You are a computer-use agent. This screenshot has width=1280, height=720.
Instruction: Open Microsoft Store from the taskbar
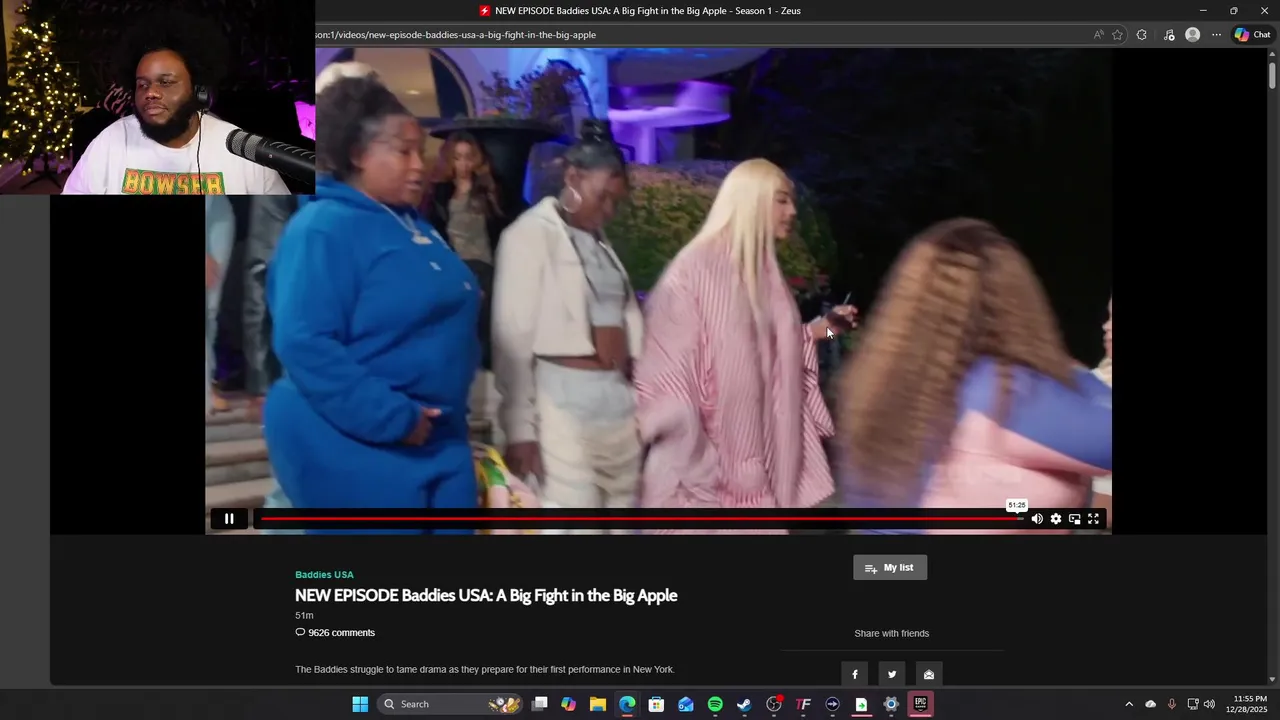click(x=656, y=704)
